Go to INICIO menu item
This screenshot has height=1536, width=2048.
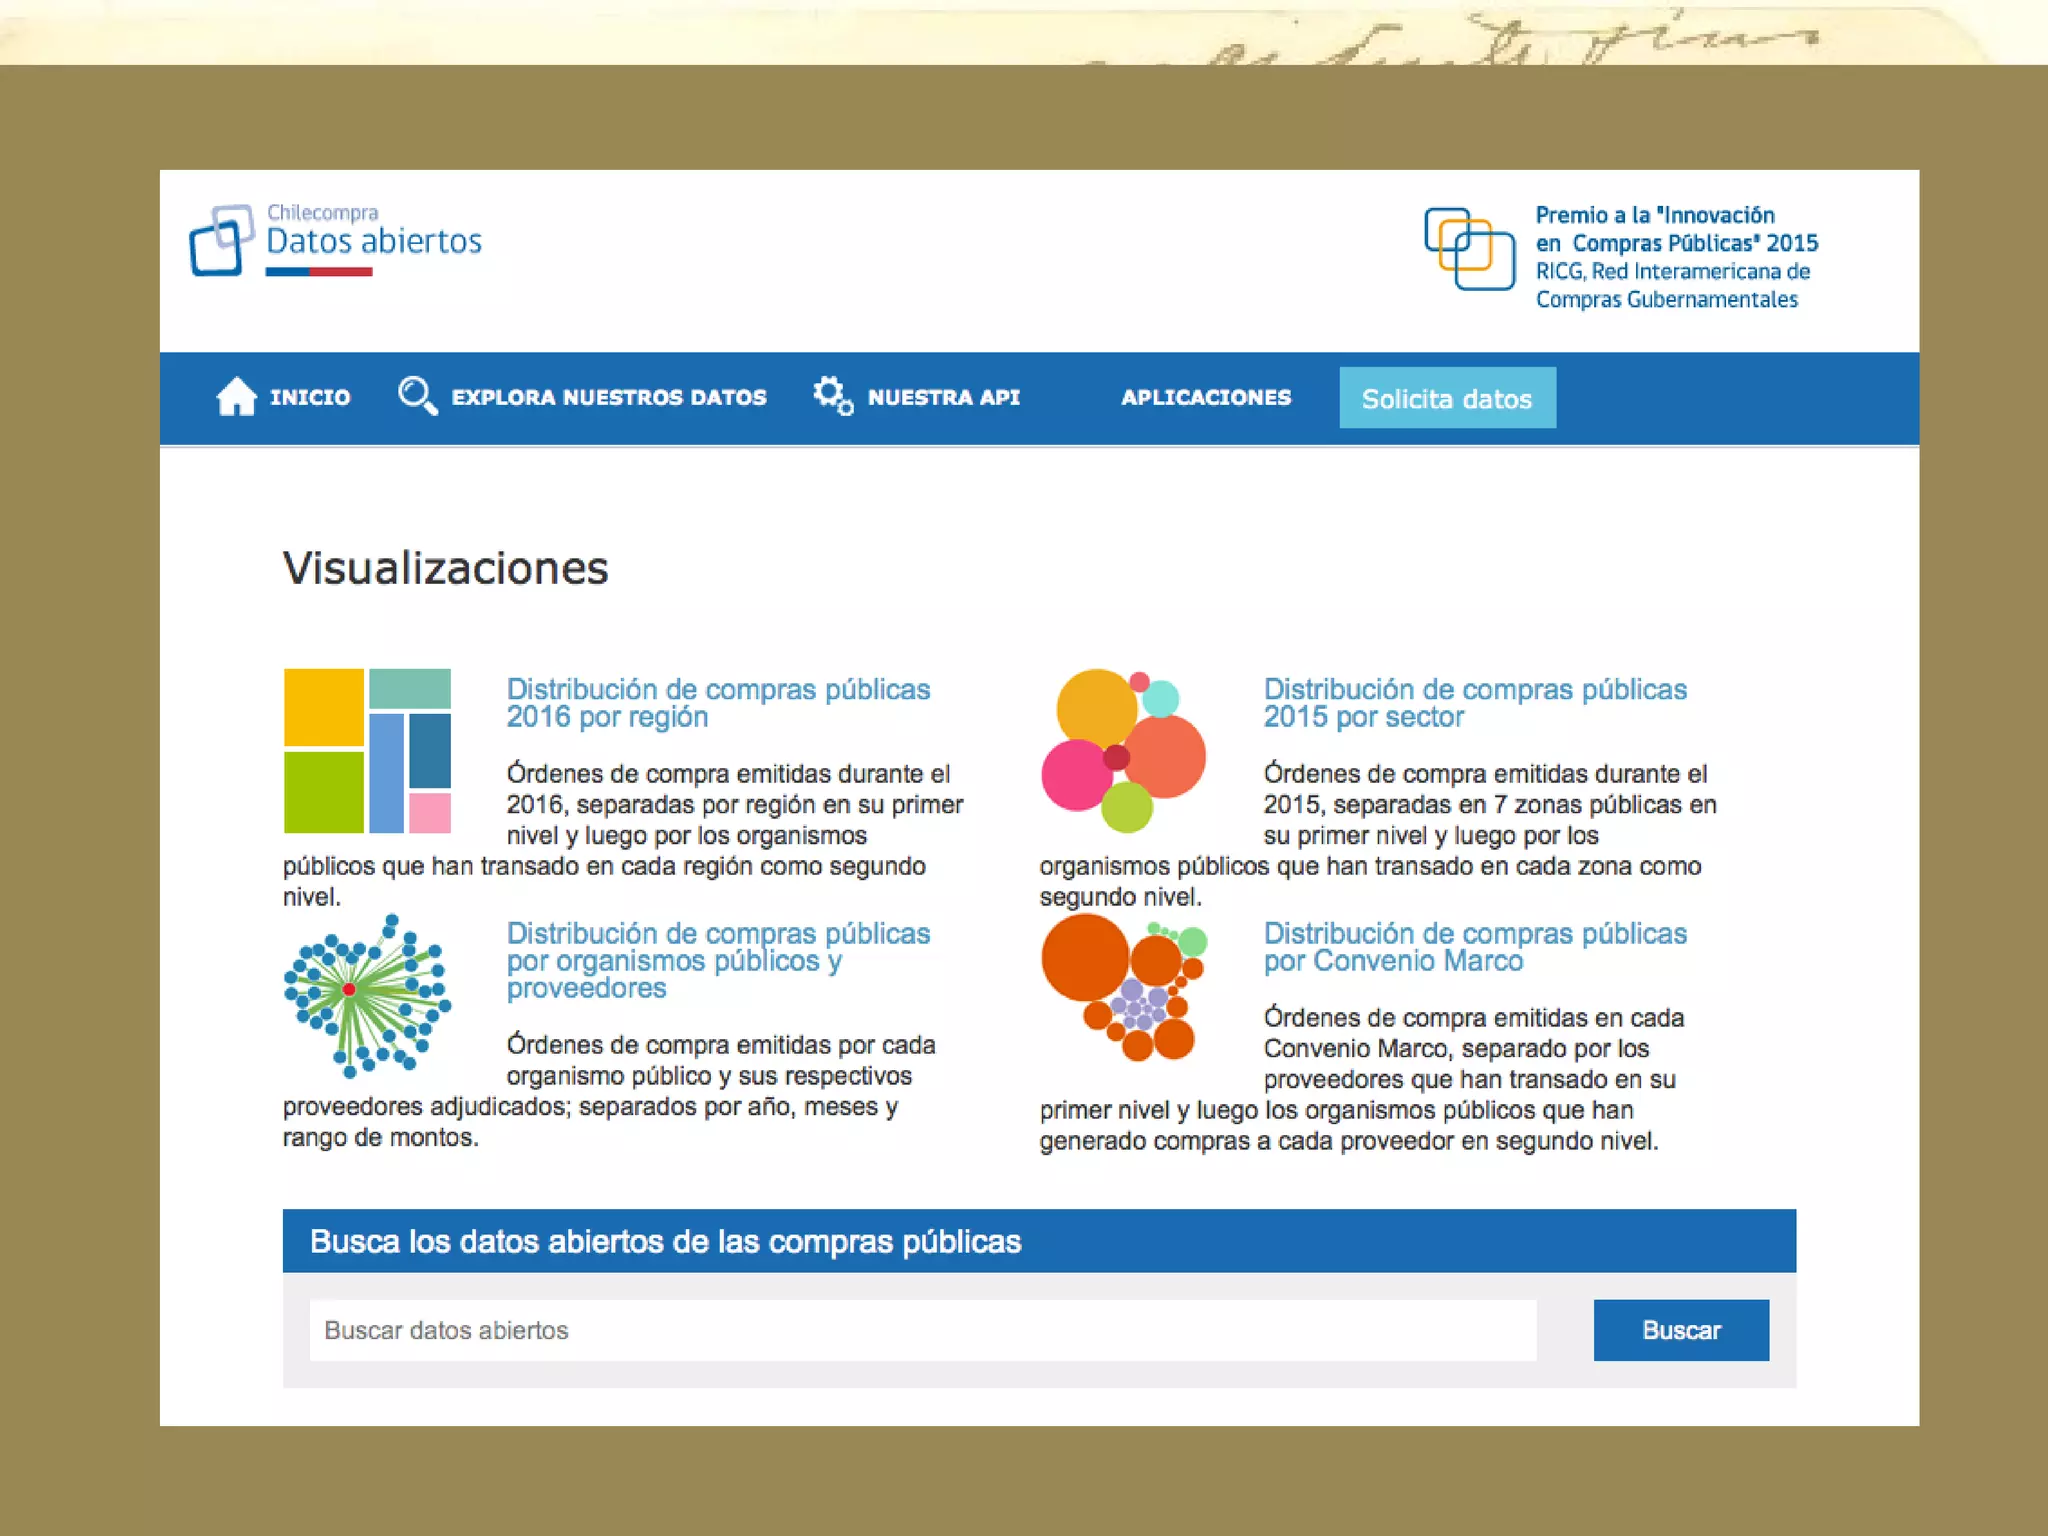[310, 398]
